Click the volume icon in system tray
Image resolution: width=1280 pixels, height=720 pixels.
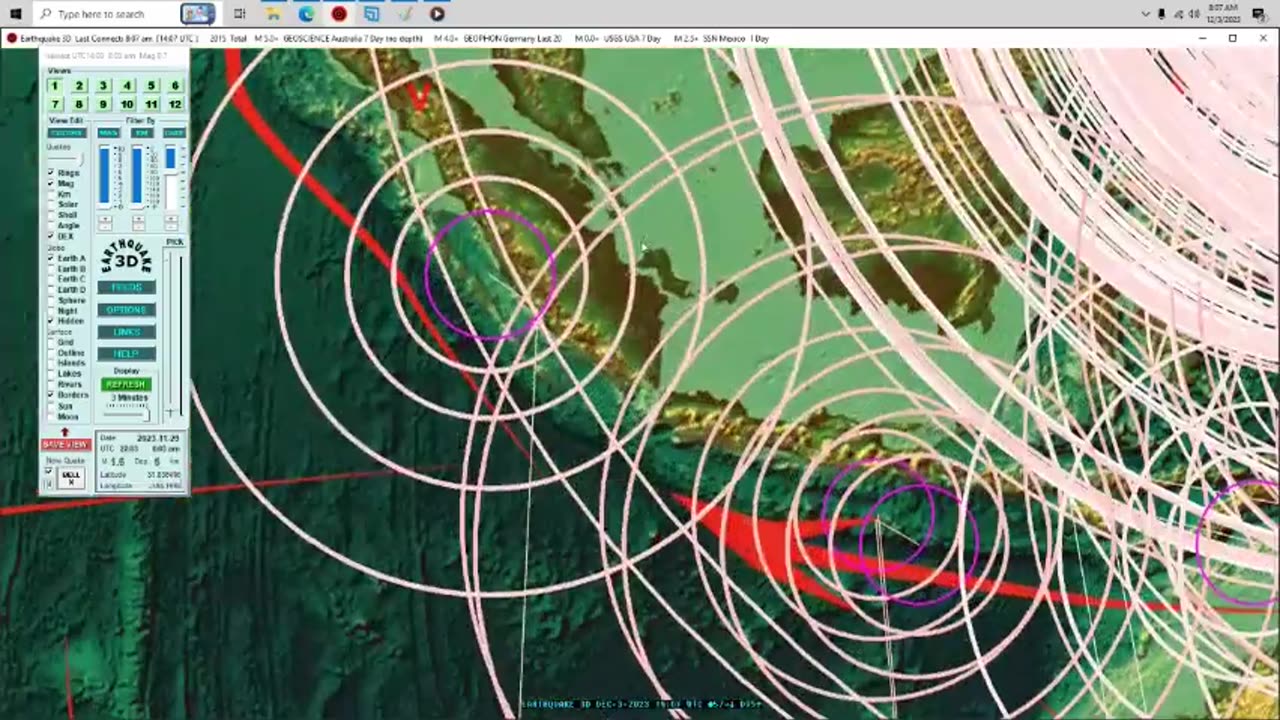[x=1194, y=14]
